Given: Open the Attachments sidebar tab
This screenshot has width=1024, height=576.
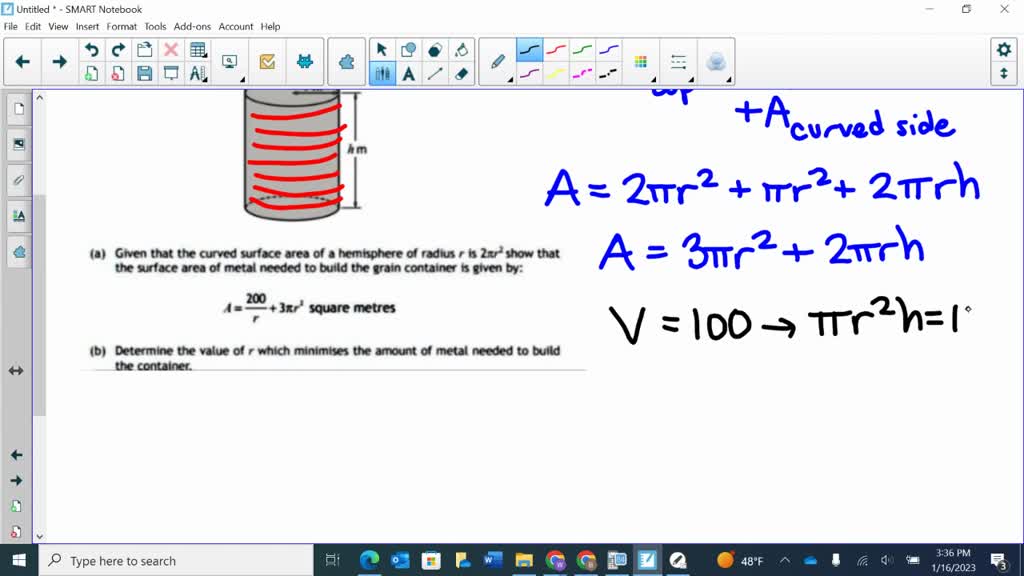Looking at the screenshot, I should 20,178.
